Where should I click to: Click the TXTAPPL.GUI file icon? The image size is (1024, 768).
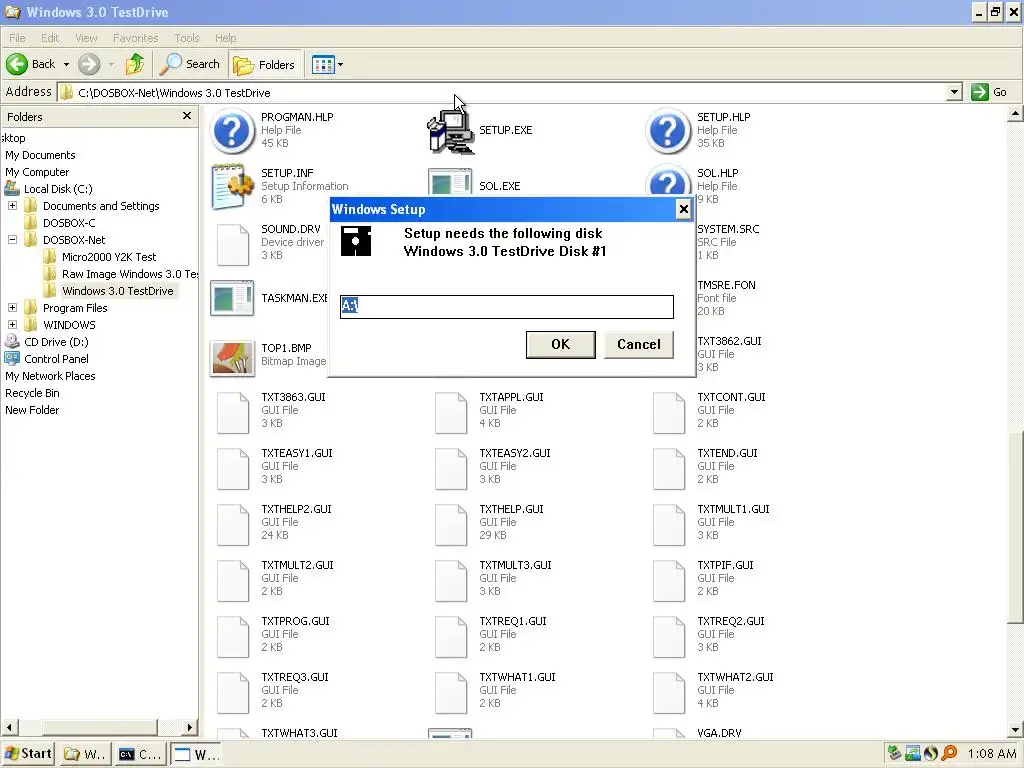451,412
